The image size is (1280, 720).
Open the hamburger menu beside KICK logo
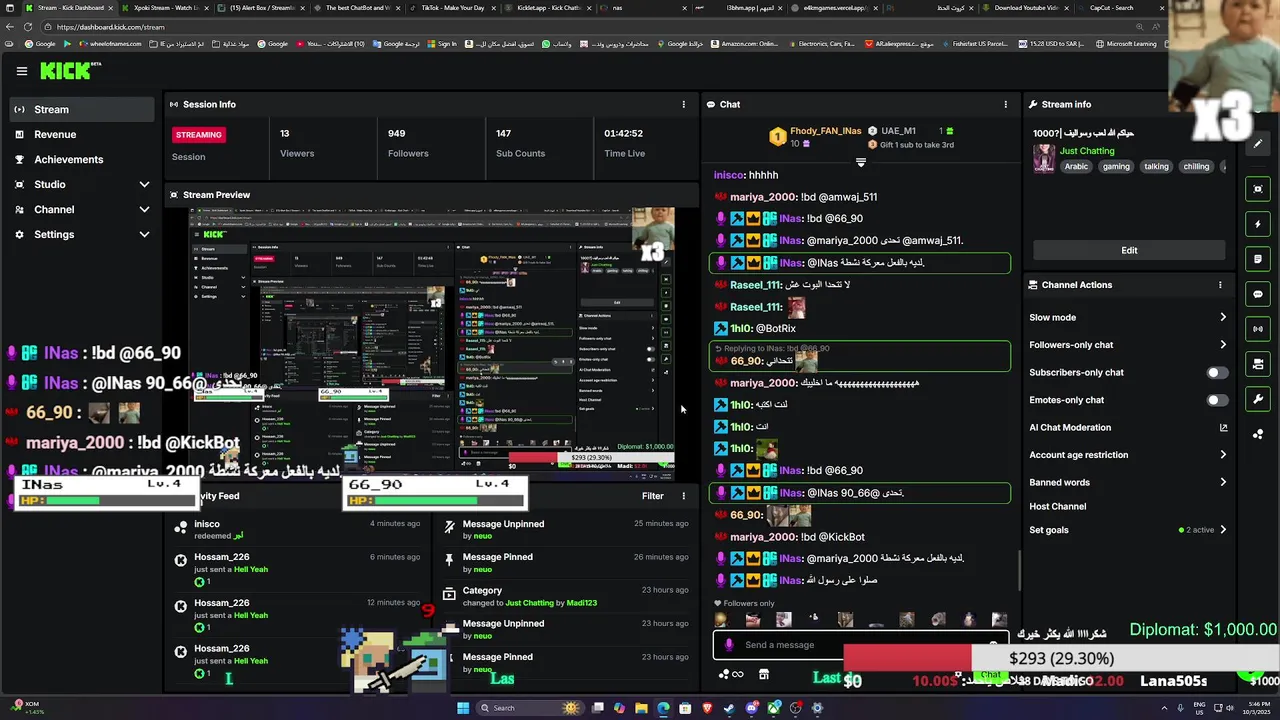[22, 71]
